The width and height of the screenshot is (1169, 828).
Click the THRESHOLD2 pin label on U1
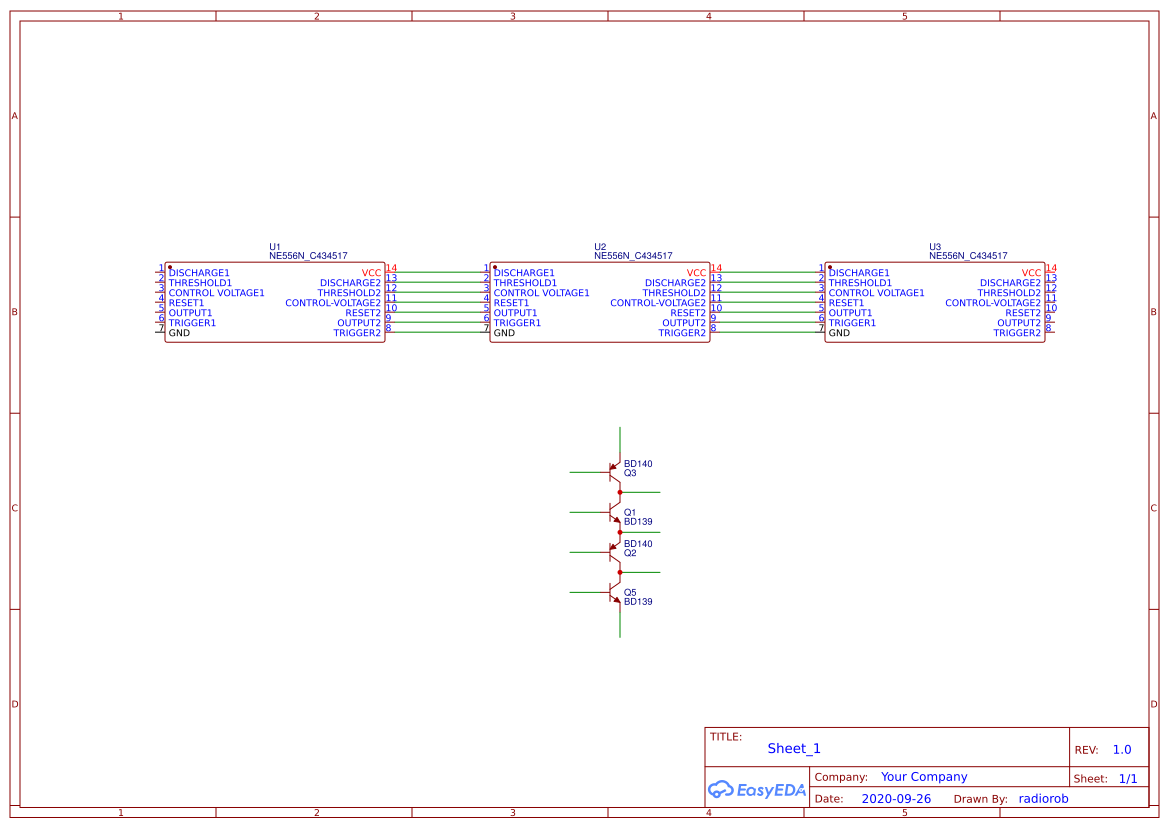click(349, 293)
